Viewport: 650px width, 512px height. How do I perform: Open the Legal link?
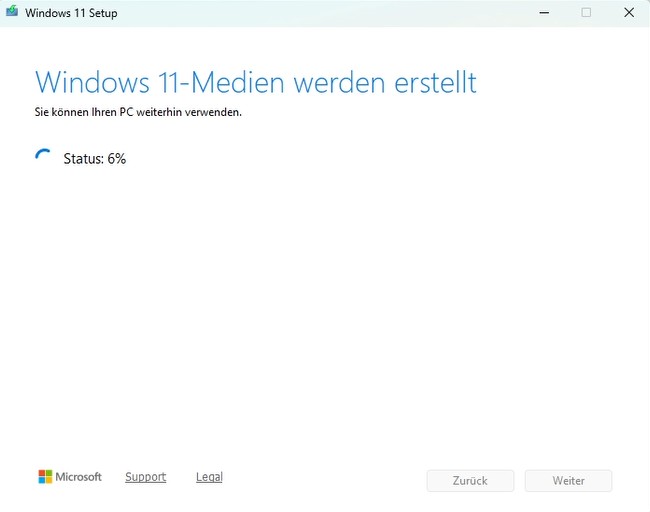[209, 477]
